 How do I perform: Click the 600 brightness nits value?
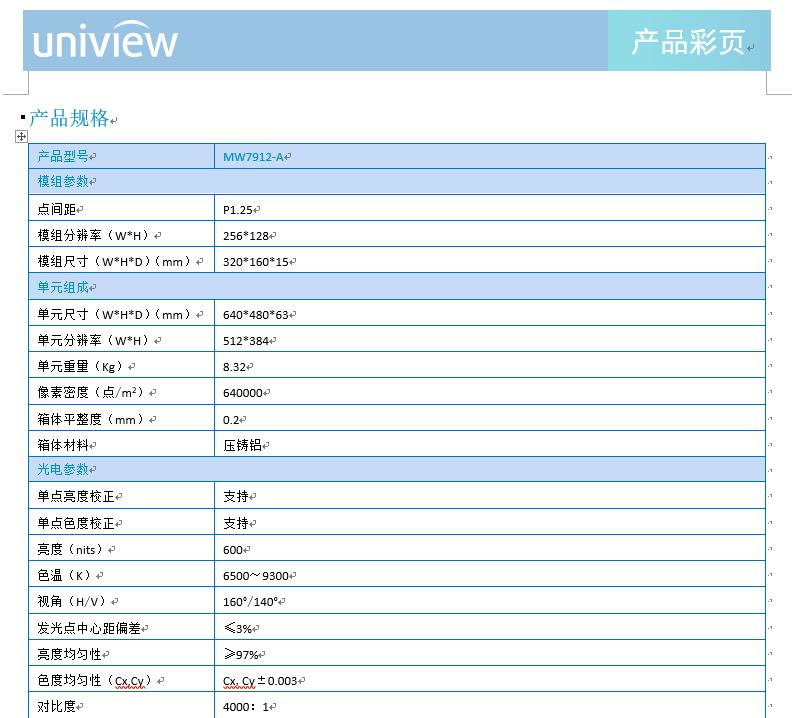click(x=234, y=549)
